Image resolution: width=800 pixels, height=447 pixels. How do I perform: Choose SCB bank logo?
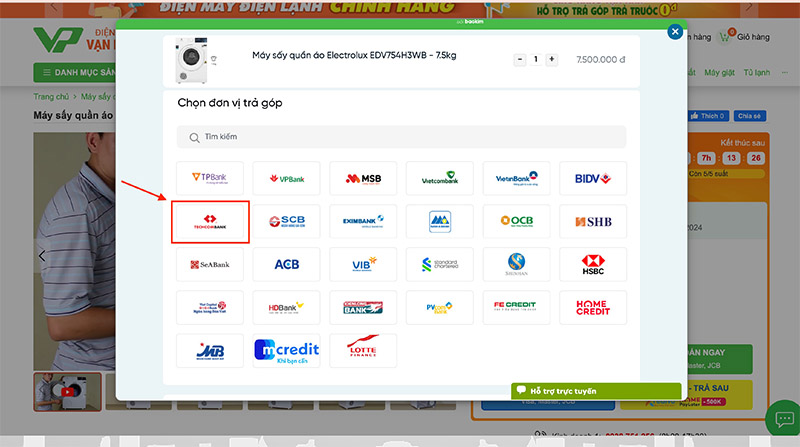286,221
